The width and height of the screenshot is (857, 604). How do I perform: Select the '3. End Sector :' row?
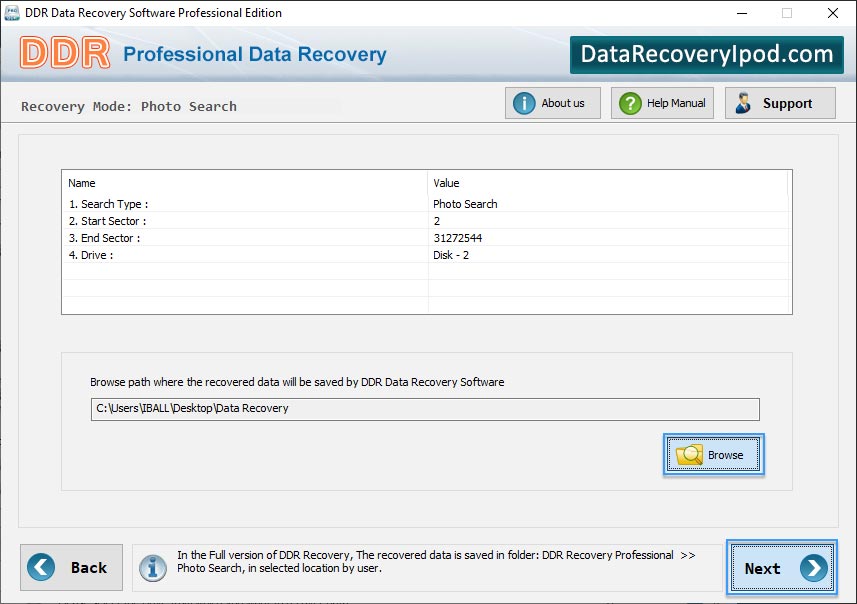[x=426, y=238]
